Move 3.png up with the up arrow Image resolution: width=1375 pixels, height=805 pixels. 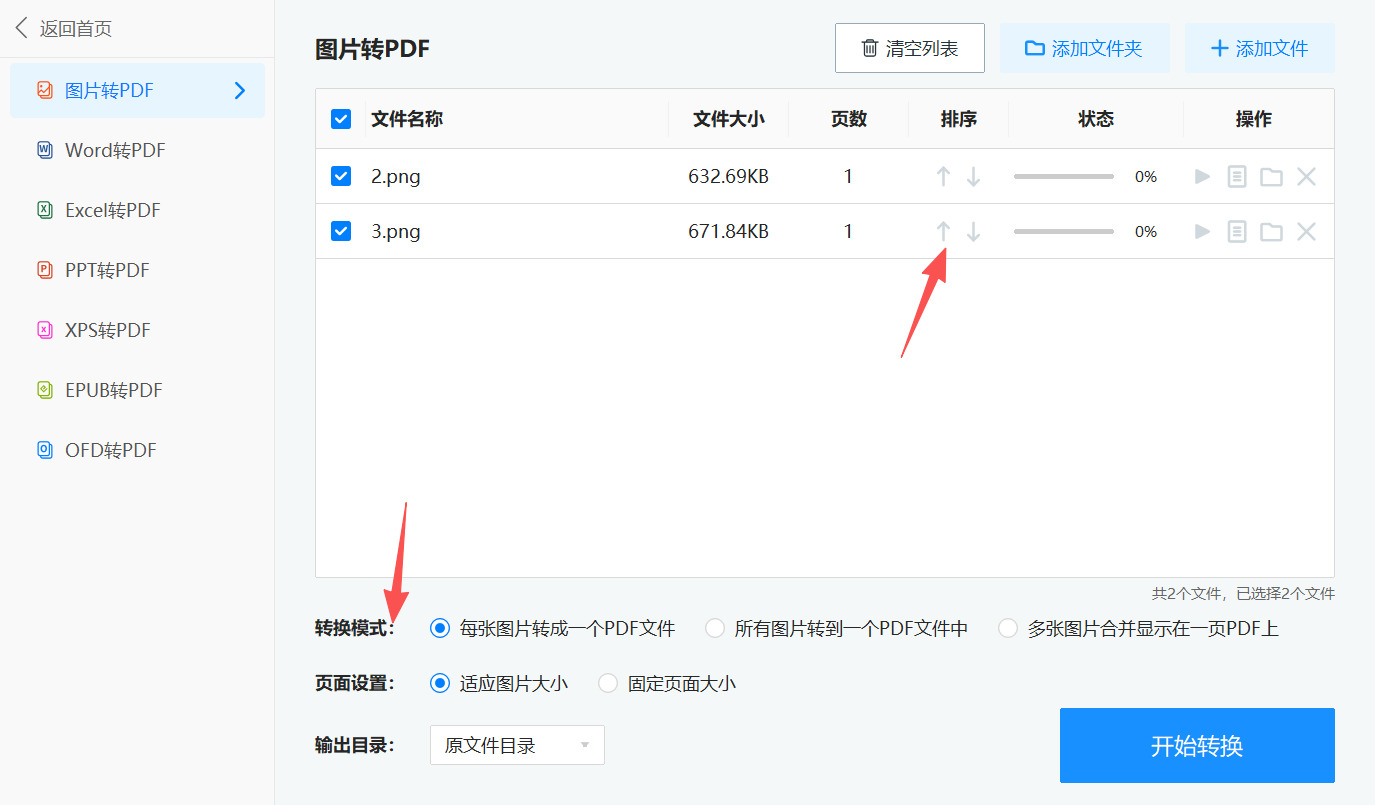pyautogui.click(x=943, y=231)
